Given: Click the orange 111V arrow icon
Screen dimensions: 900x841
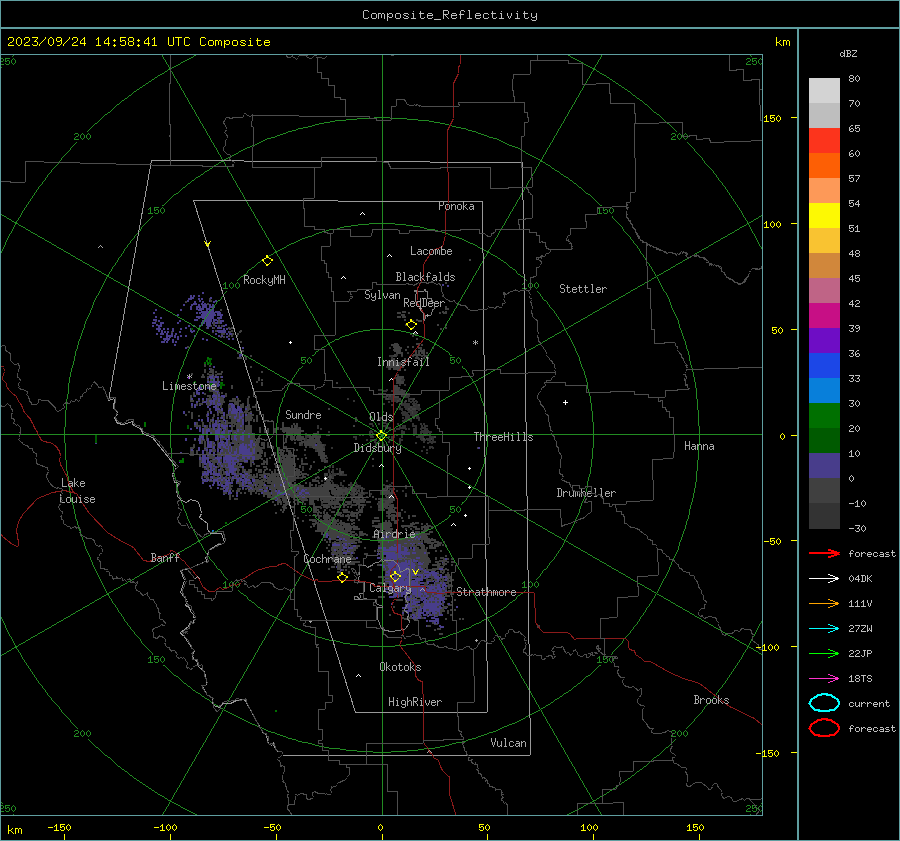Looking at the screenshot, I should coord(824,603).
